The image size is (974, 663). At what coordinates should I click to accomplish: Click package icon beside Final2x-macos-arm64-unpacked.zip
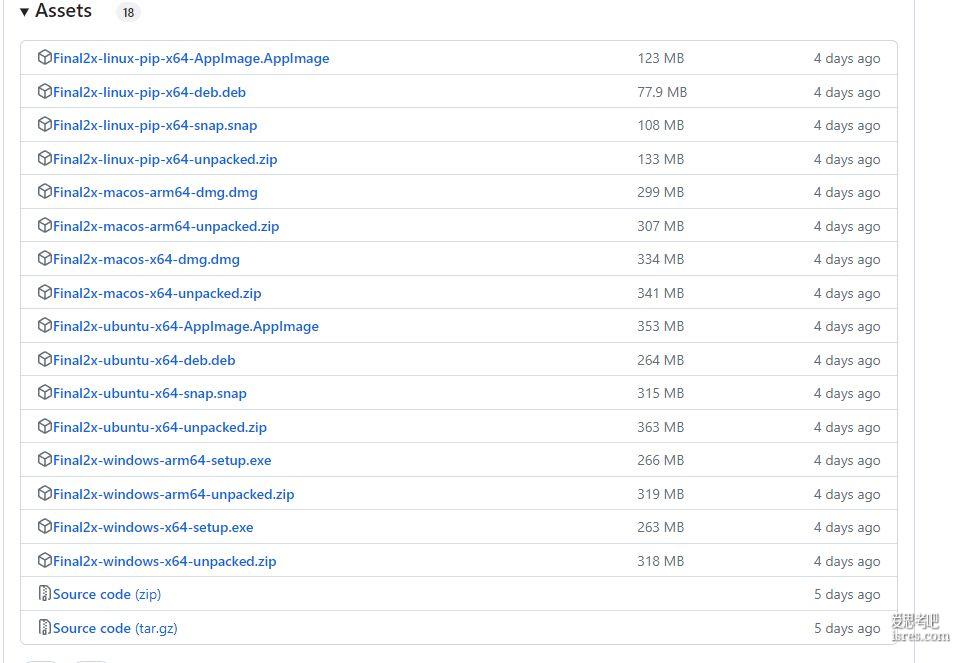(45, 225)
